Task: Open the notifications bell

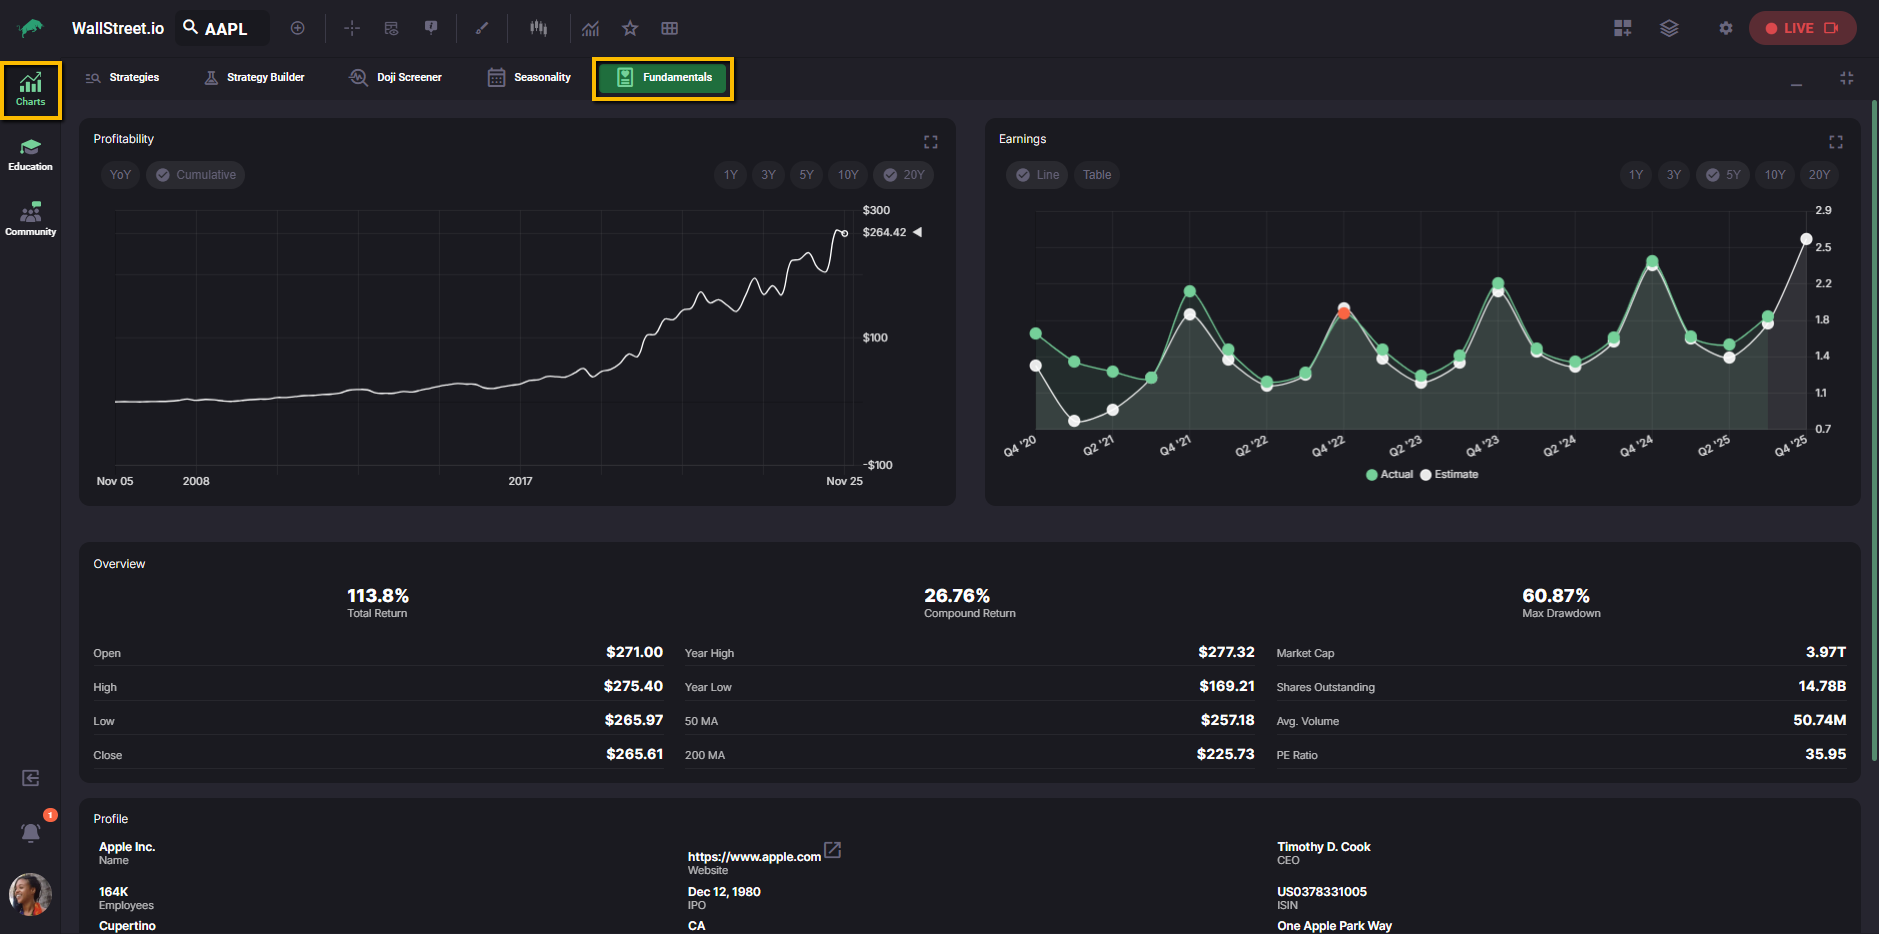Action: [x=31, y=832]
